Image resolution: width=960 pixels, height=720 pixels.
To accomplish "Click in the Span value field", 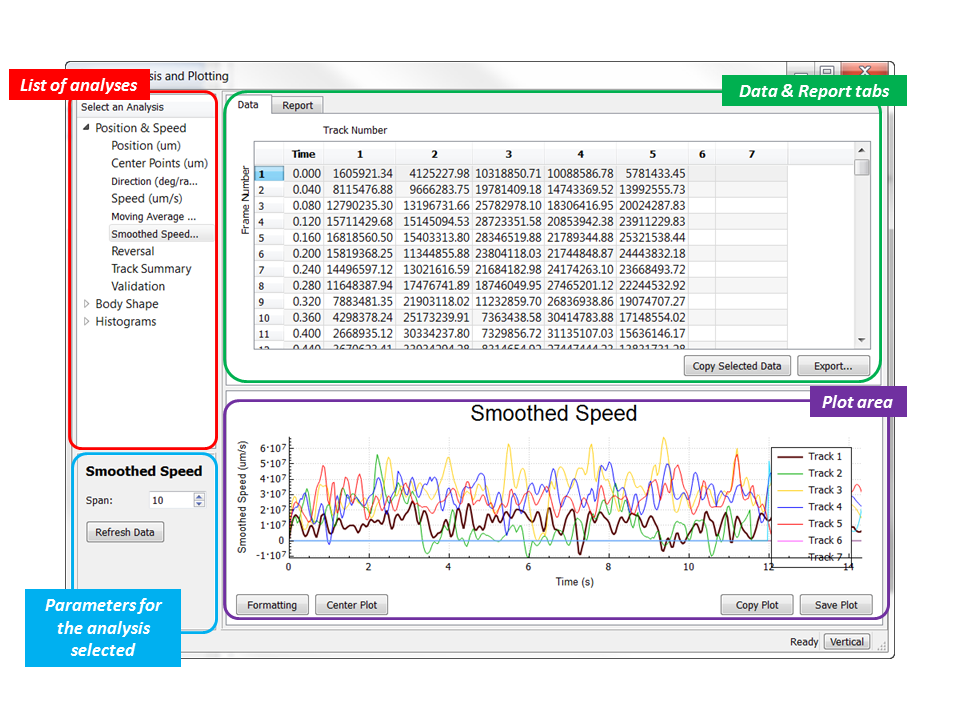I will point(171,500).
